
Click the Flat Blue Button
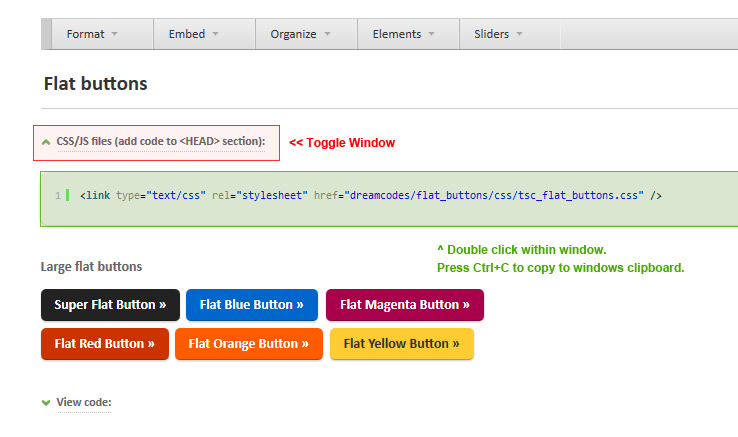[x=252, y=305]
